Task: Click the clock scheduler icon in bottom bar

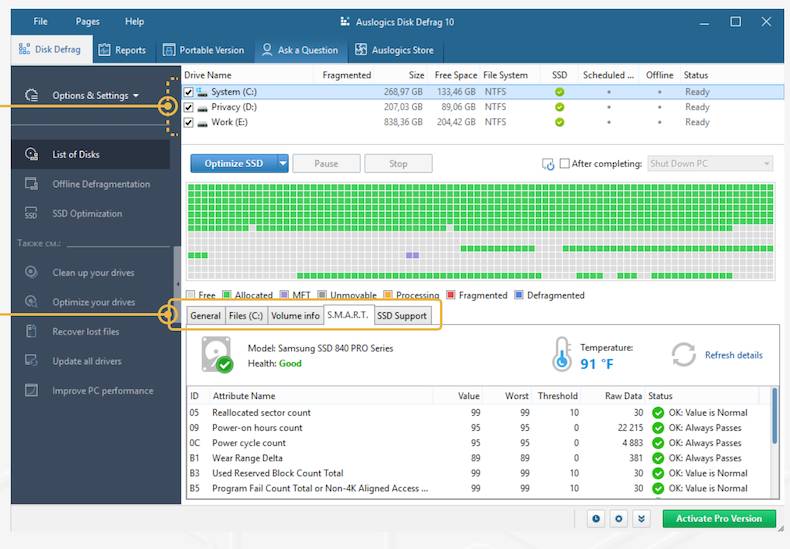Action: click(x=596, y=518)
